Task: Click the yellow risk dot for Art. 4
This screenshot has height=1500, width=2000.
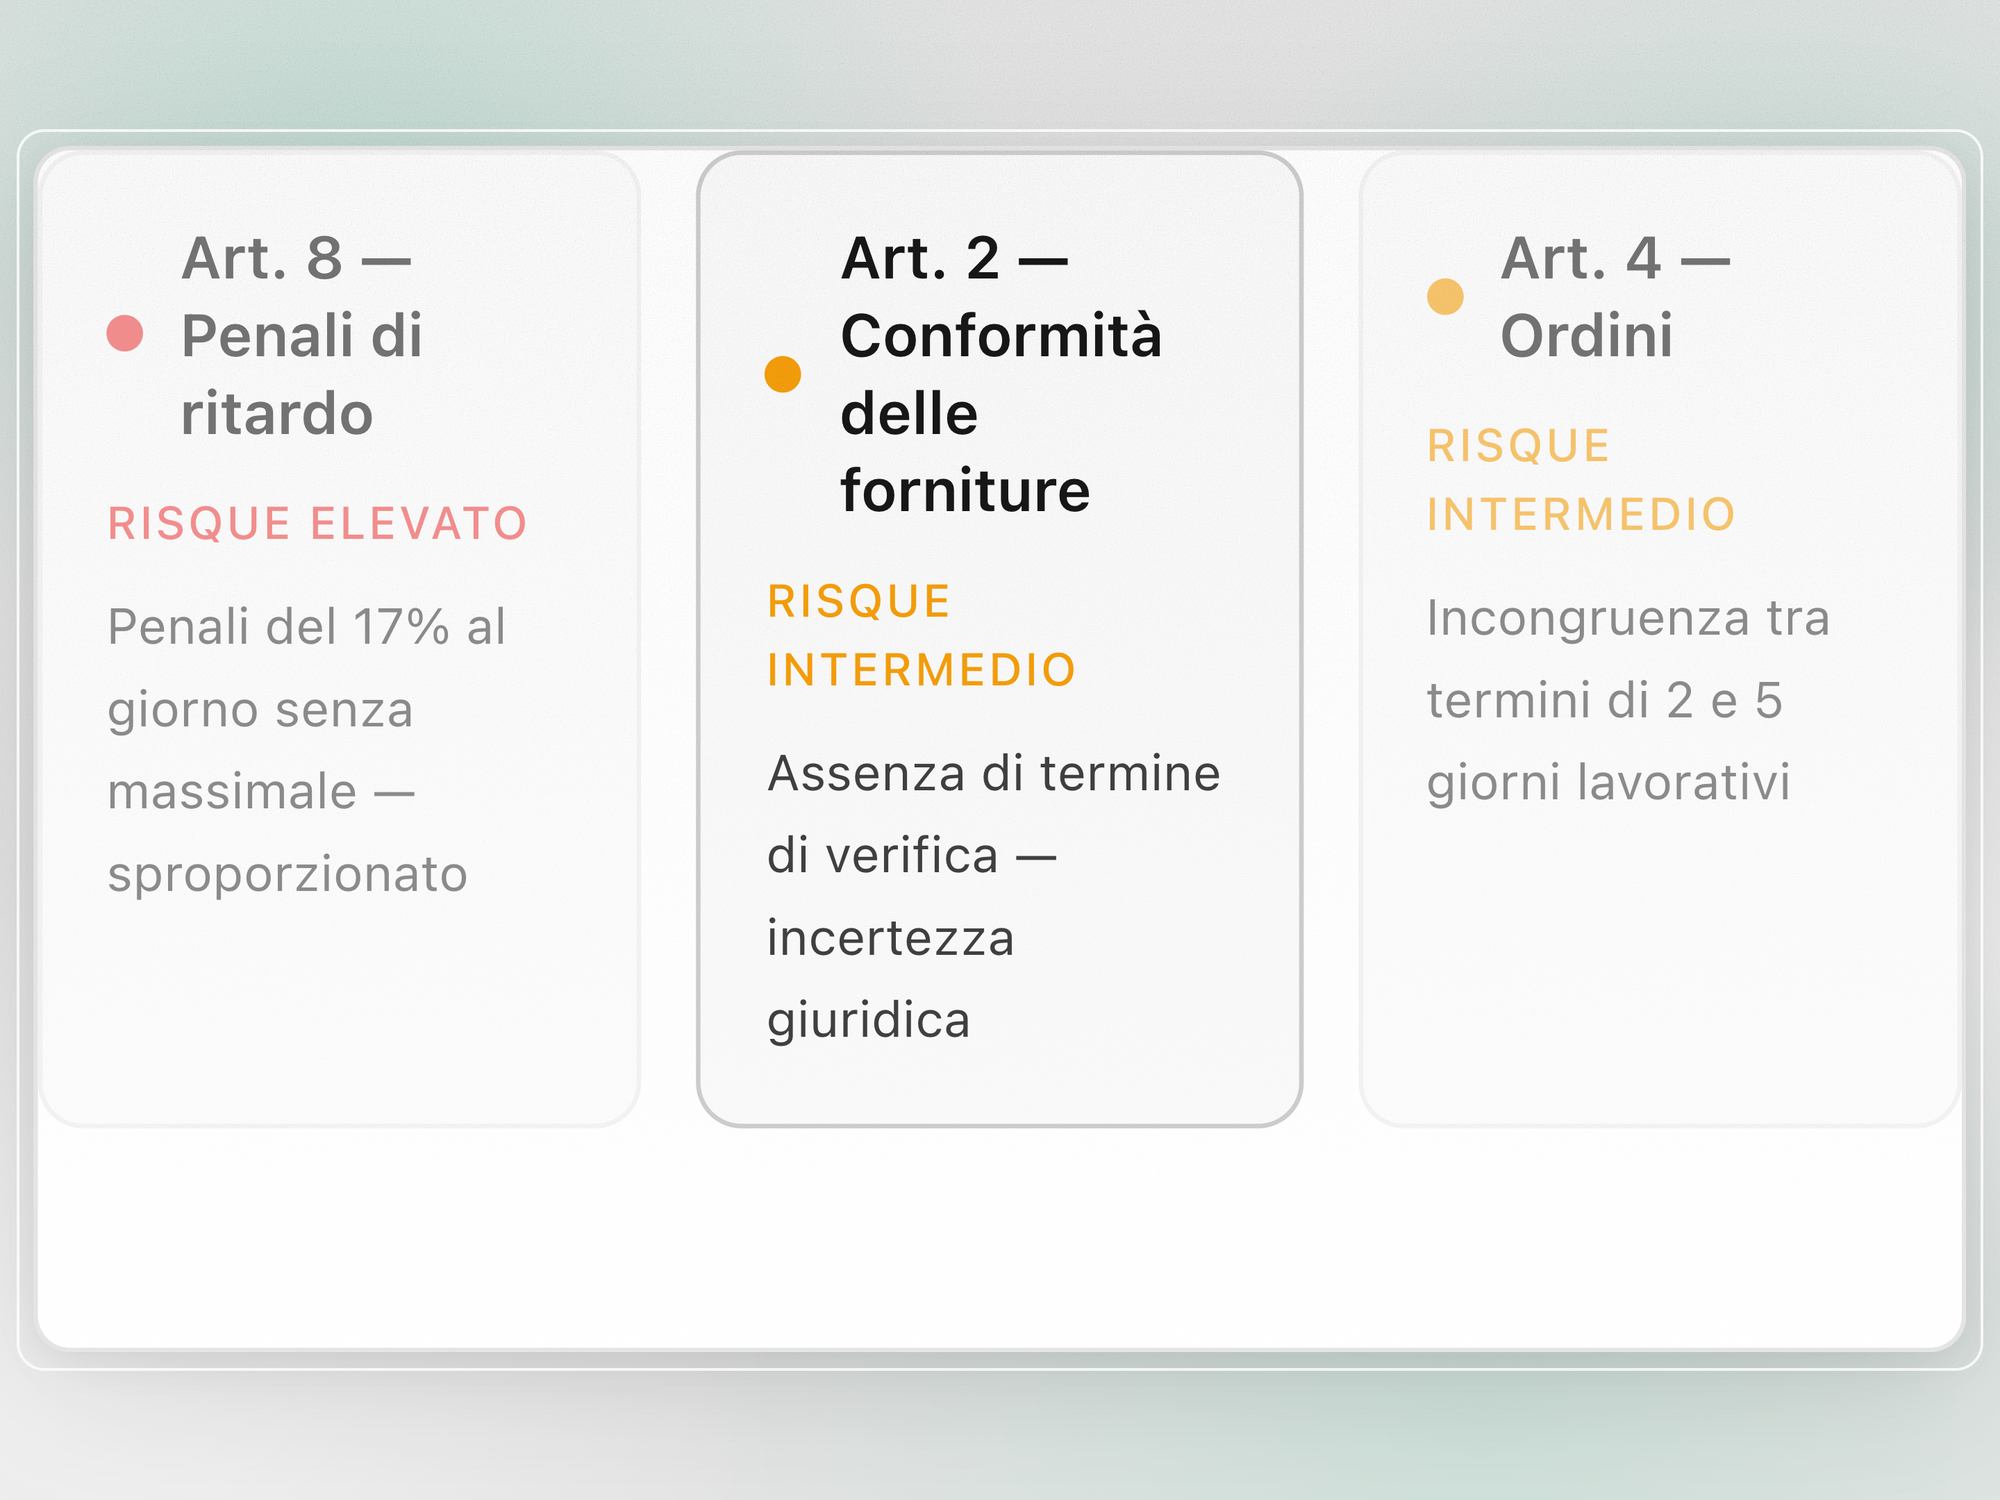Action: [1445, 296]
